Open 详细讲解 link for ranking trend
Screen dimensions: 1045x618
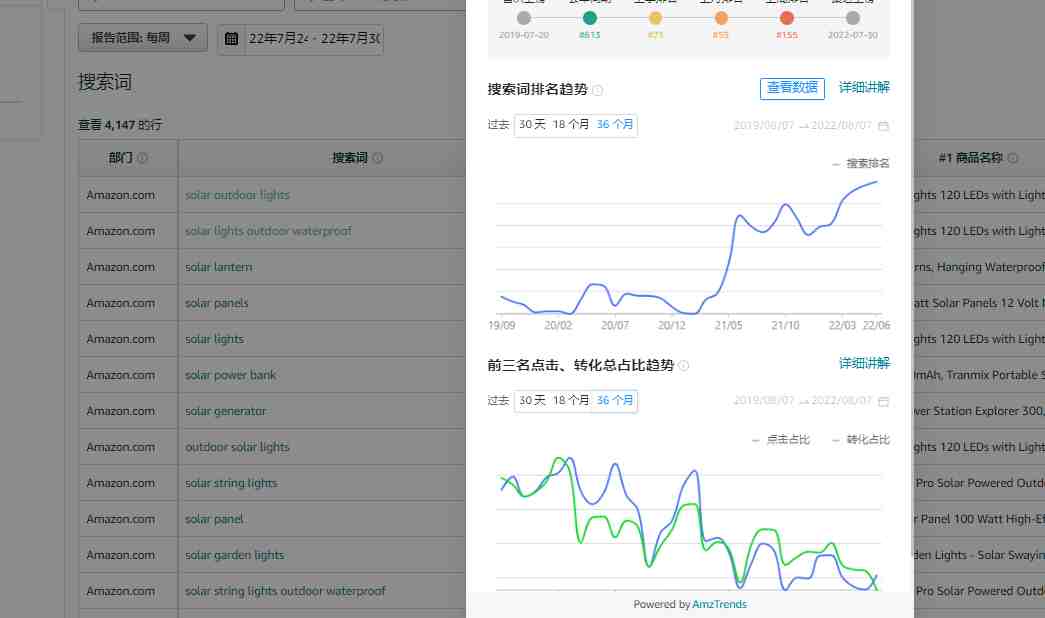coord(864,87)
